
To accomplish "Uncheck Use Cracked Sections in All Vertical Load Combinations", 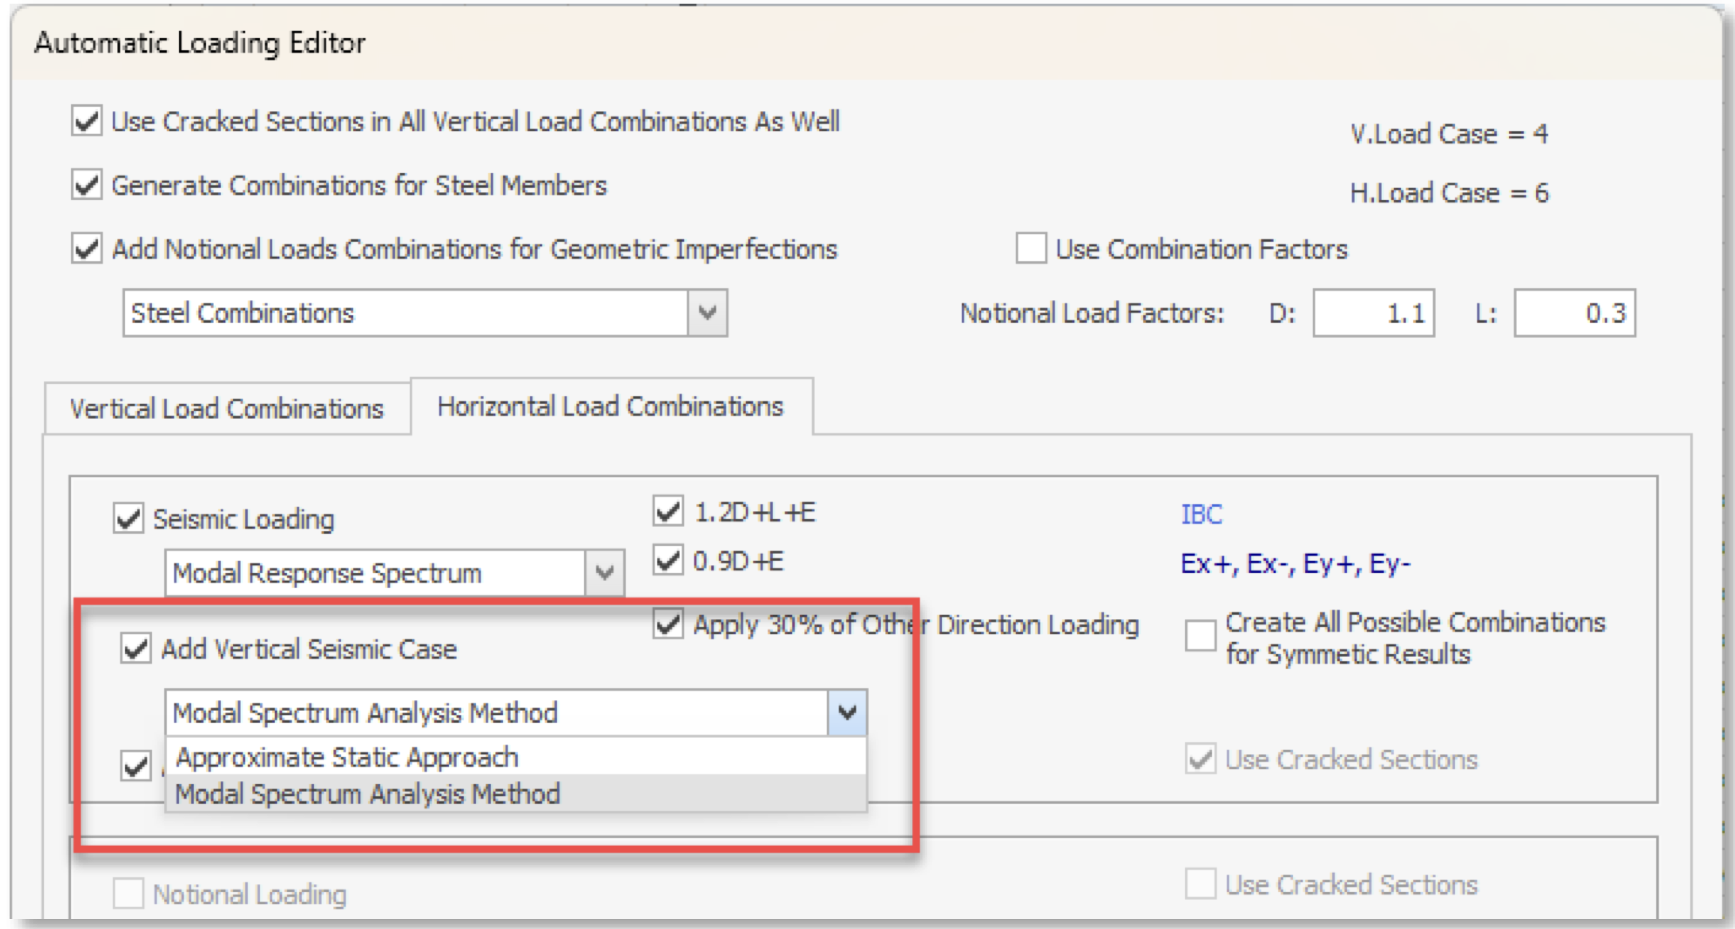I will pos(87,122).
